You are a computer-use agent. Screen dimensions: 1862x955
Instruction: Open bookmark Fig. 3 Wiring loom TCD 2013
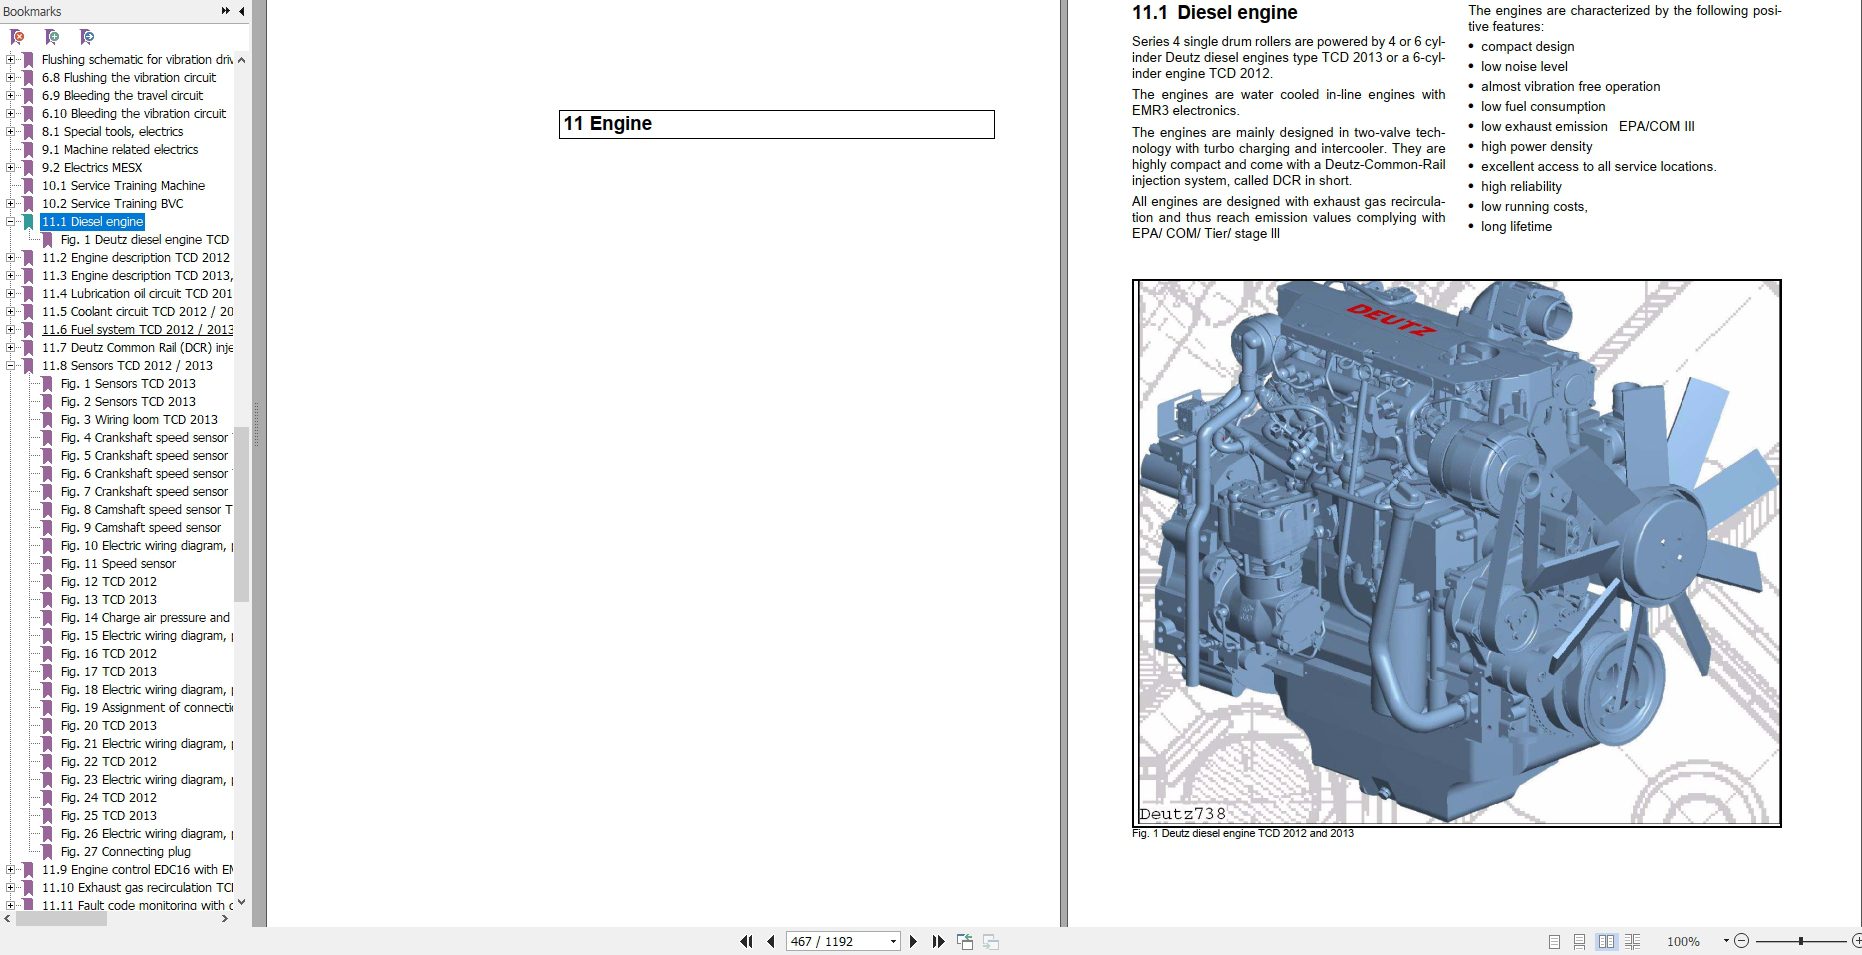pos(139,420)
